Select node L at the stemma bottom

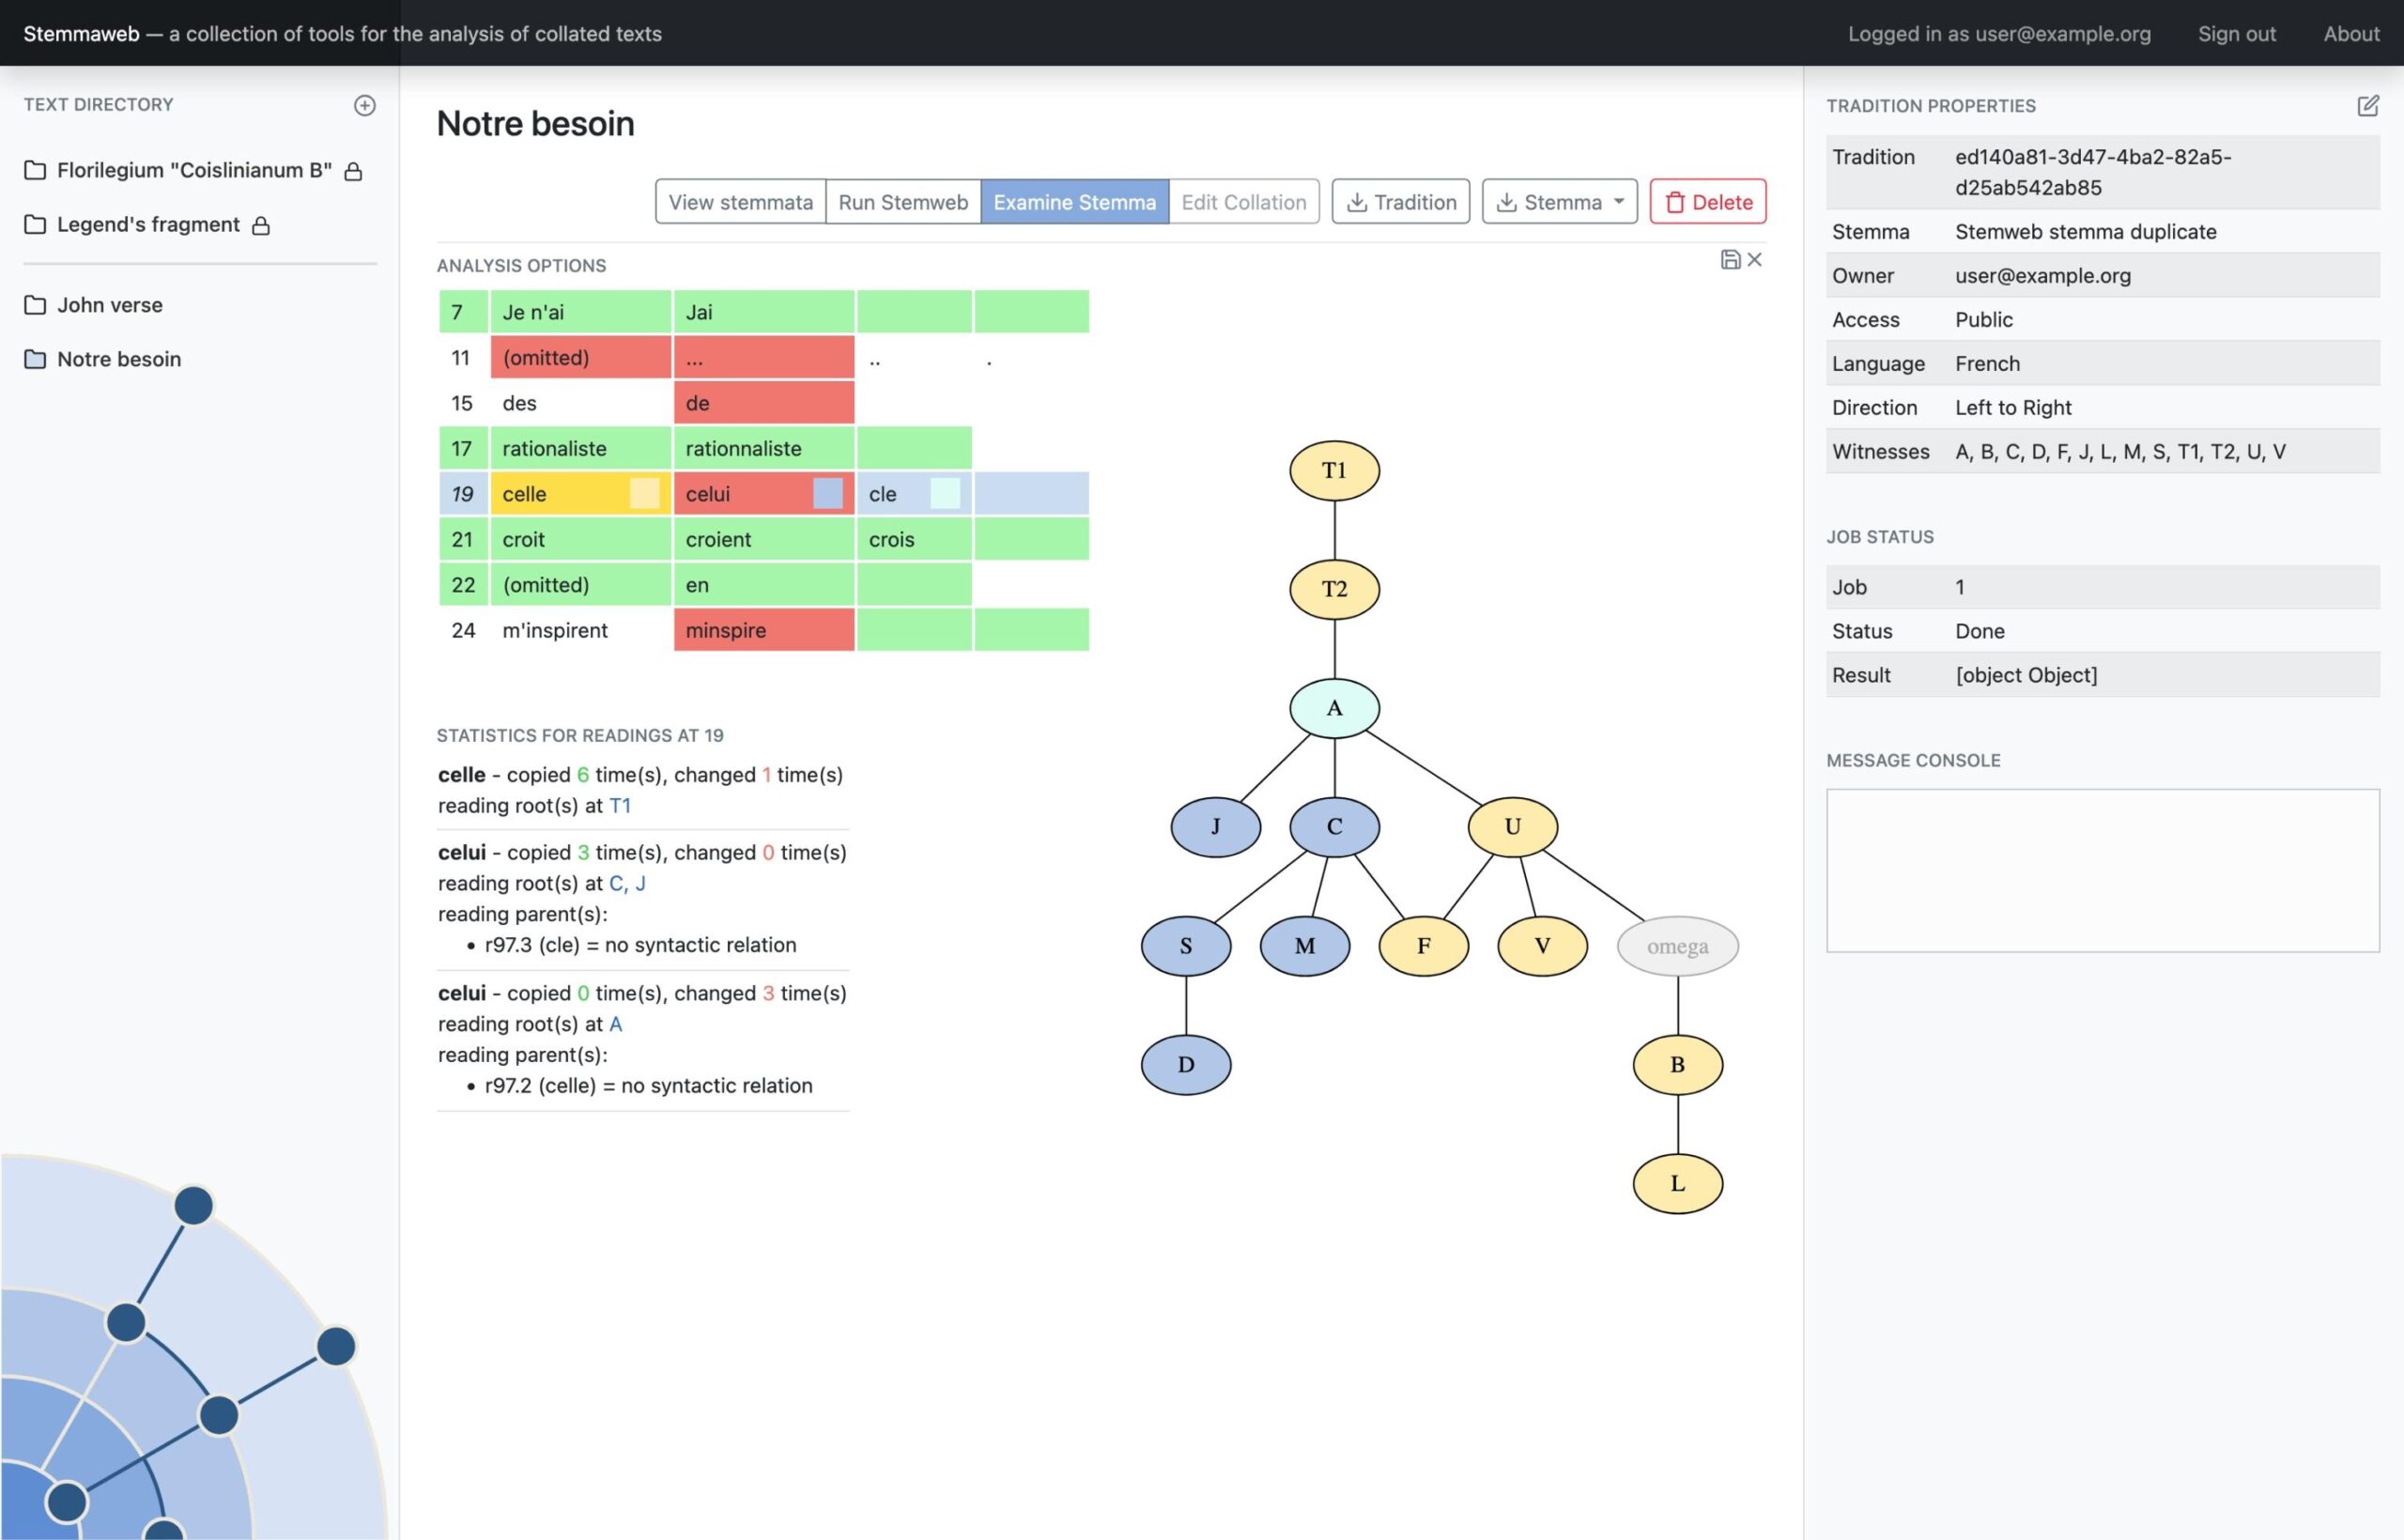pyautogui.click(x=1677, y=1184)
